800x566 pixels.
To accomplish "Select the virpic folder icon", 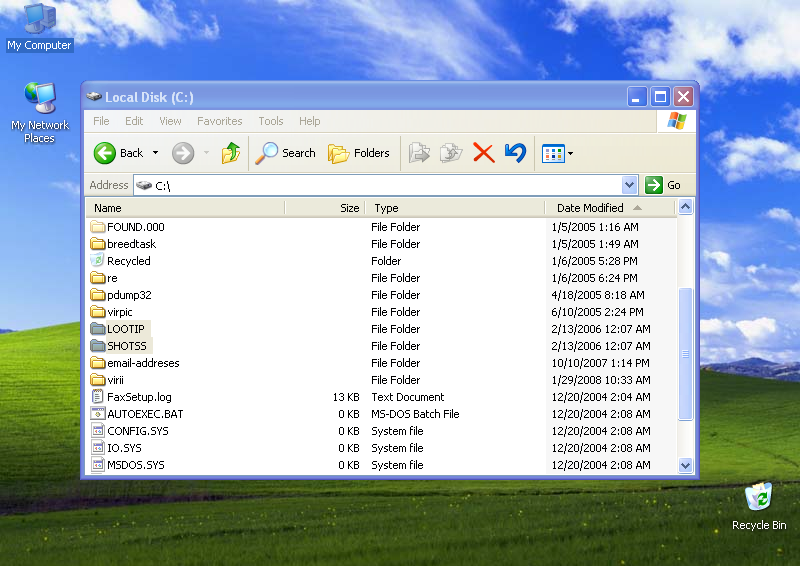I will pos(97,311).
